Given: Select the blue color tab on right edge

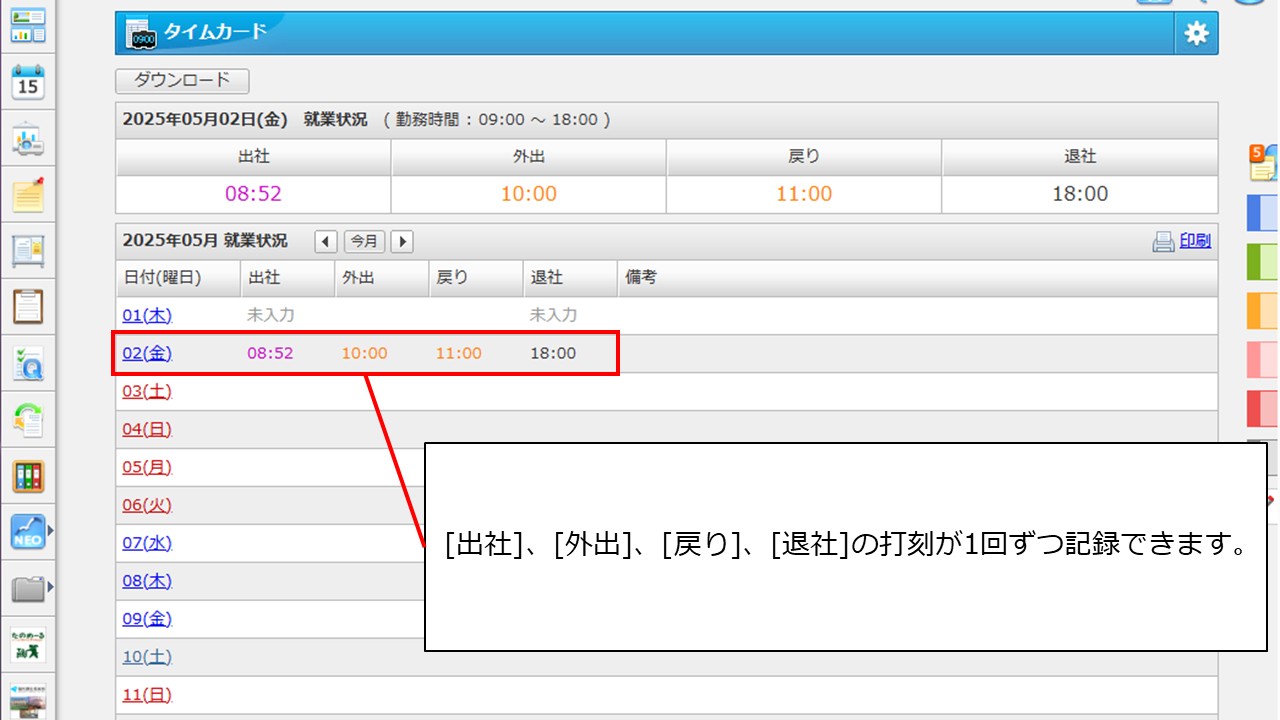Looking at the screenshot, I should pyautogui.click(x=1263, y=213).
